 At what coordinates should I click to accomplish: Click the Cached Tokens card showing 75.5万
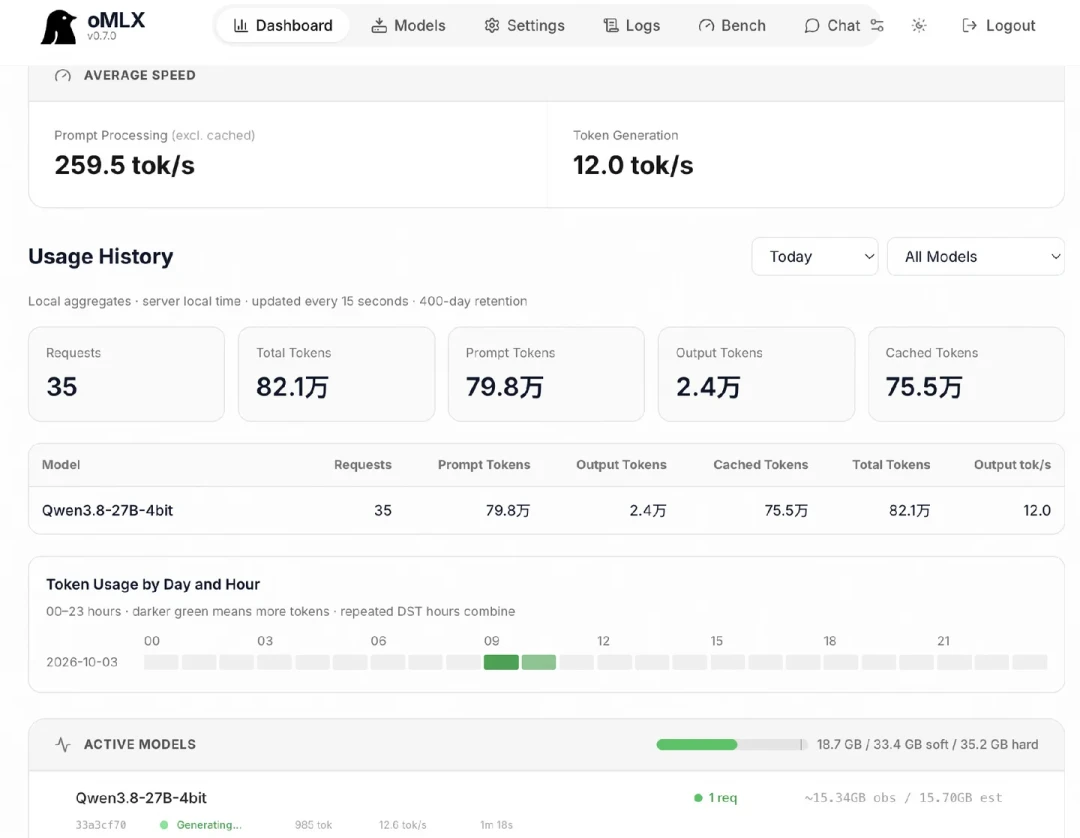pos(966,374)
